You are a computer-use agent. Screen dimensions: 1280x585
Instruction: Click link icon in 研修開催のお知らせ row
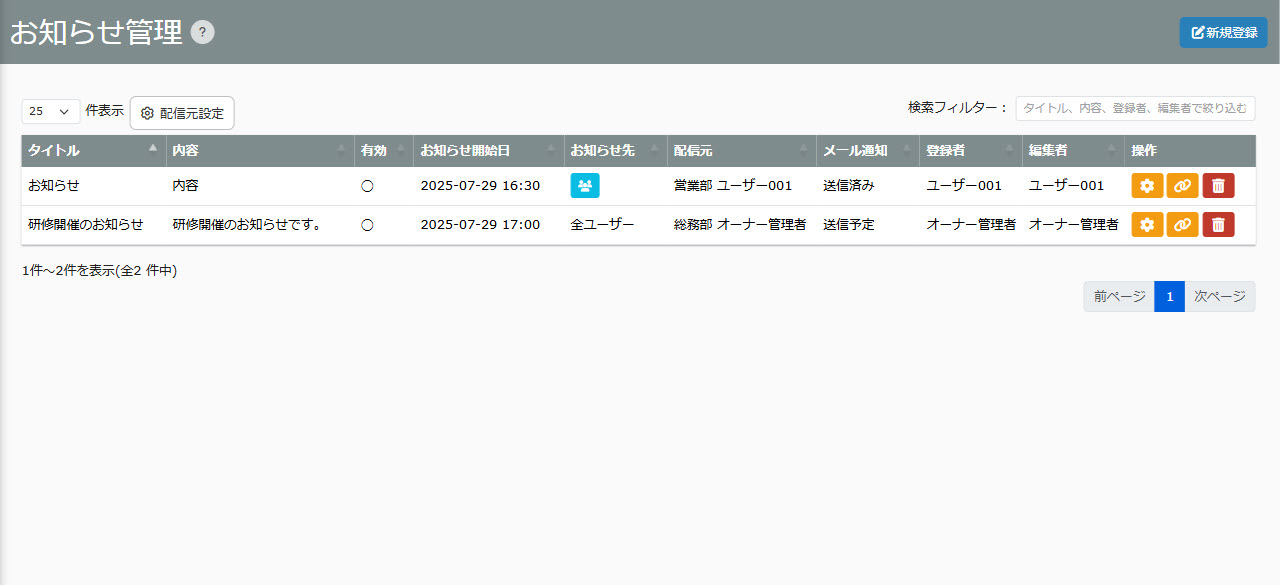(x=1182, y=225)
